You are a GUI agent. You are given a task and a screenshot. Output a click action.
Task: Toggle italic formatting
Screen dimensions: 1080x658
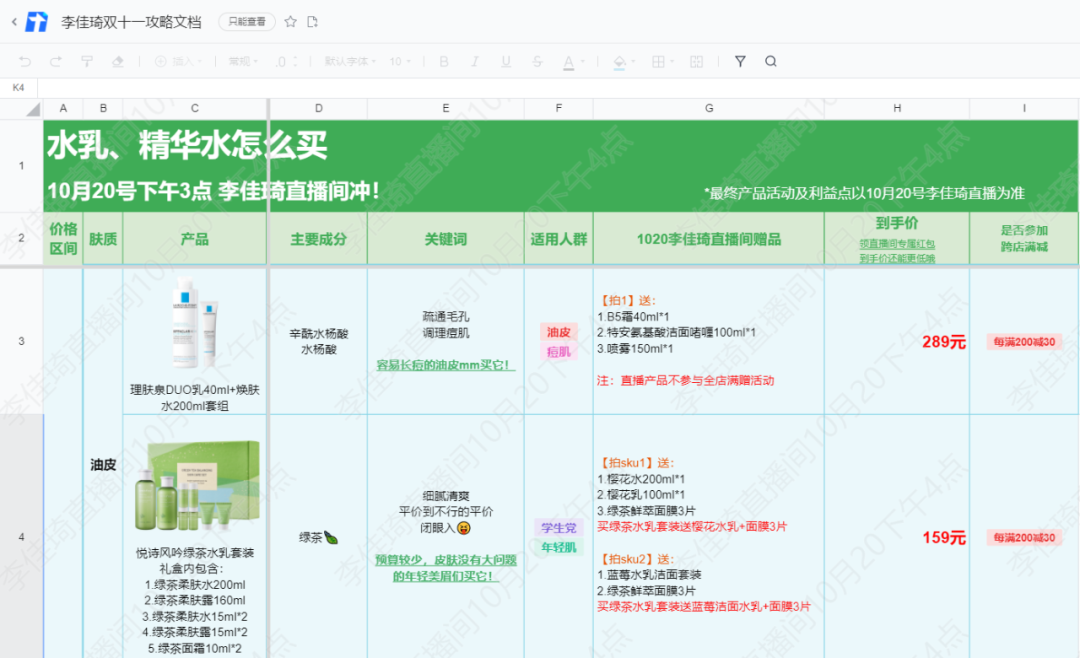pos(475,62)
